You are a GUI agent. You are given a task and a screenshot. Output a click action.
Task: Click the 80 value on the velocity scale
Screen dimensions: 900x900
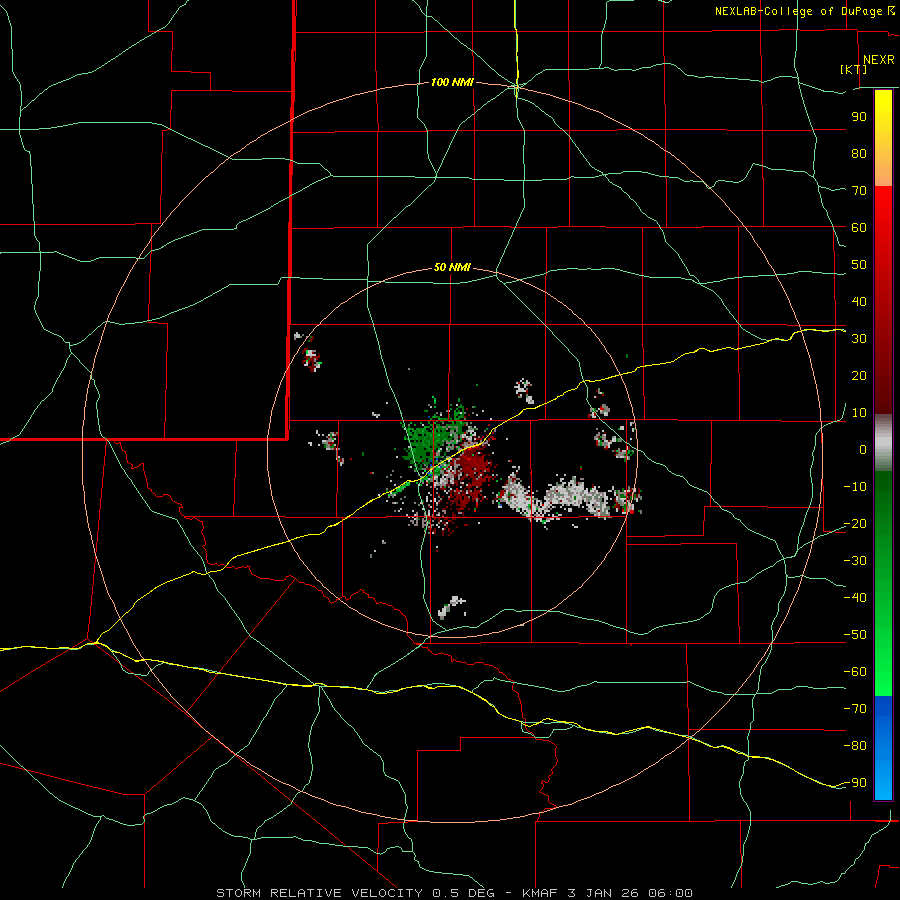point(859,153)
